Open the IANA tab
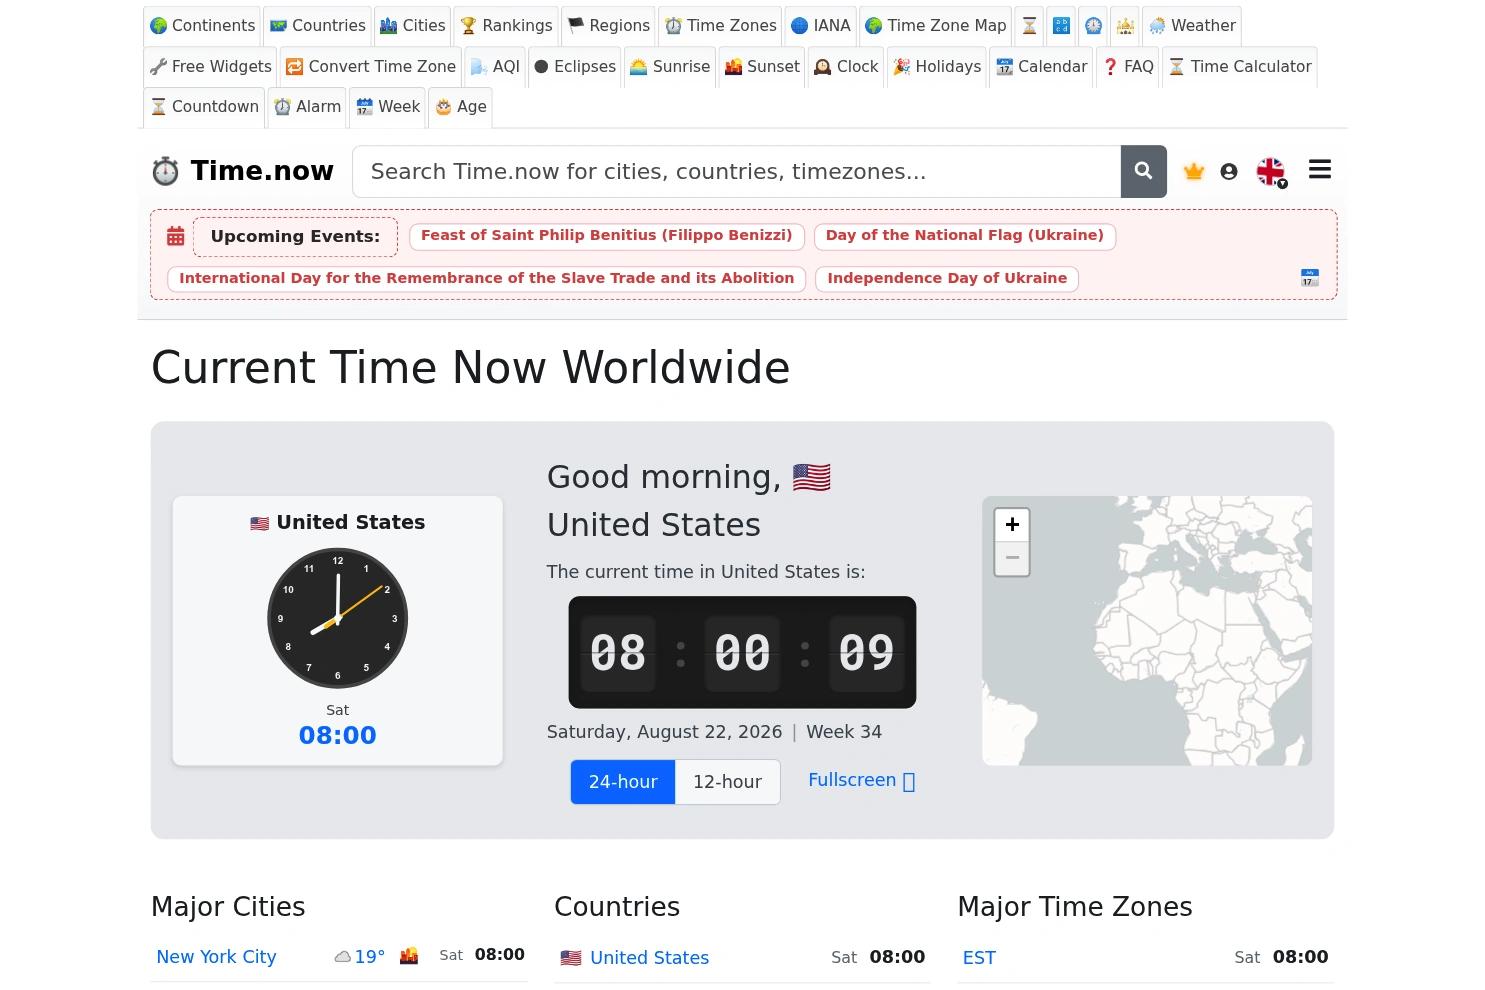Image resolution: width=1485 pixels, height=990 pixels. (821, 26)
